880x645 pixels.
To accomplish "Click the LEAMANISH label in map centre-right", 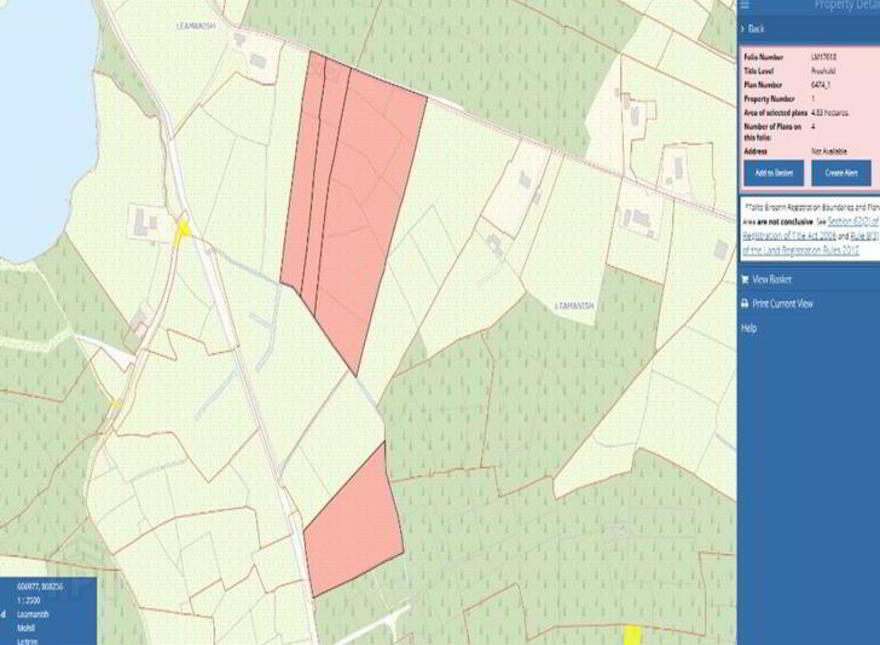I will [x=574, y=306].
